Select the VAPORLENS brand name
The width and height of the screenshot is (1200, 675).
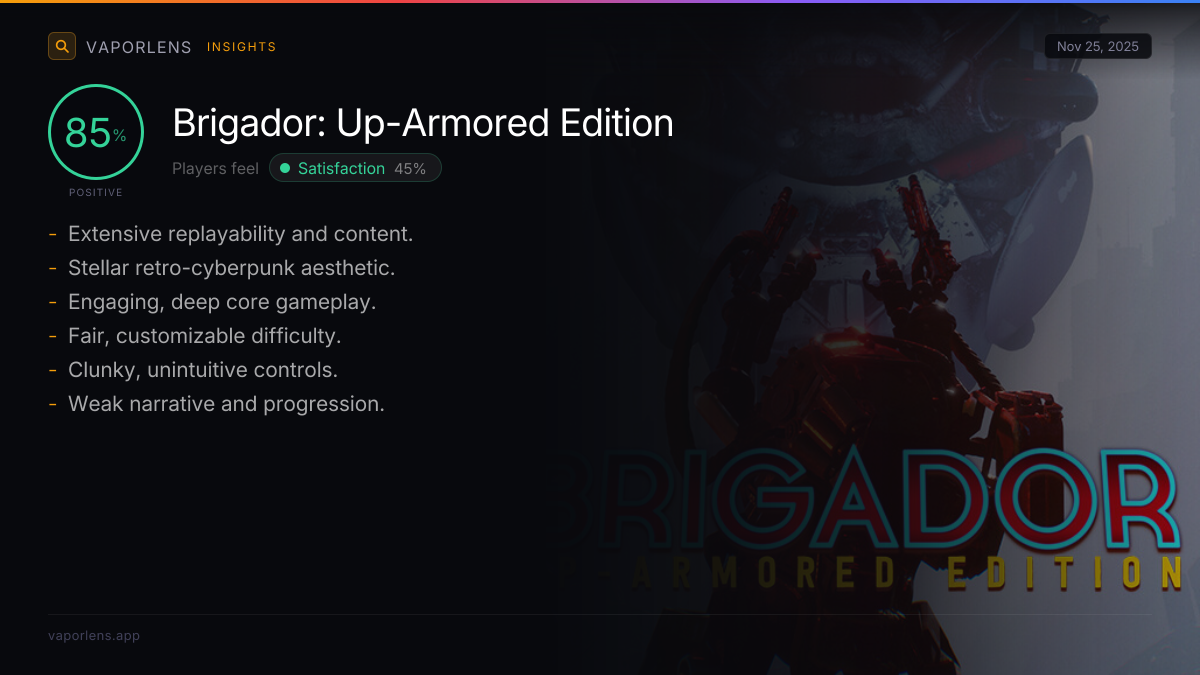coord(139,47)
